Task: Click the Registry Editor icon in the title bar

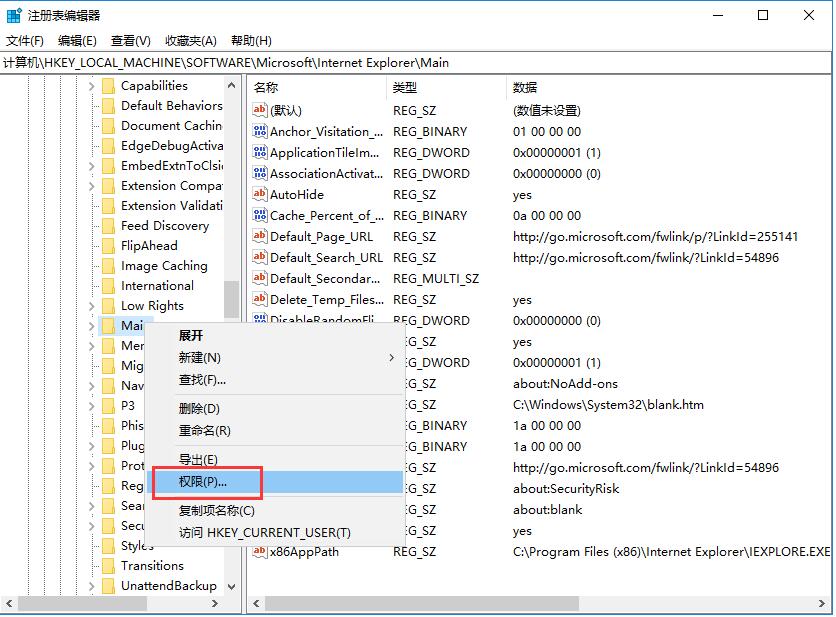Action: [x=14, y=14]
